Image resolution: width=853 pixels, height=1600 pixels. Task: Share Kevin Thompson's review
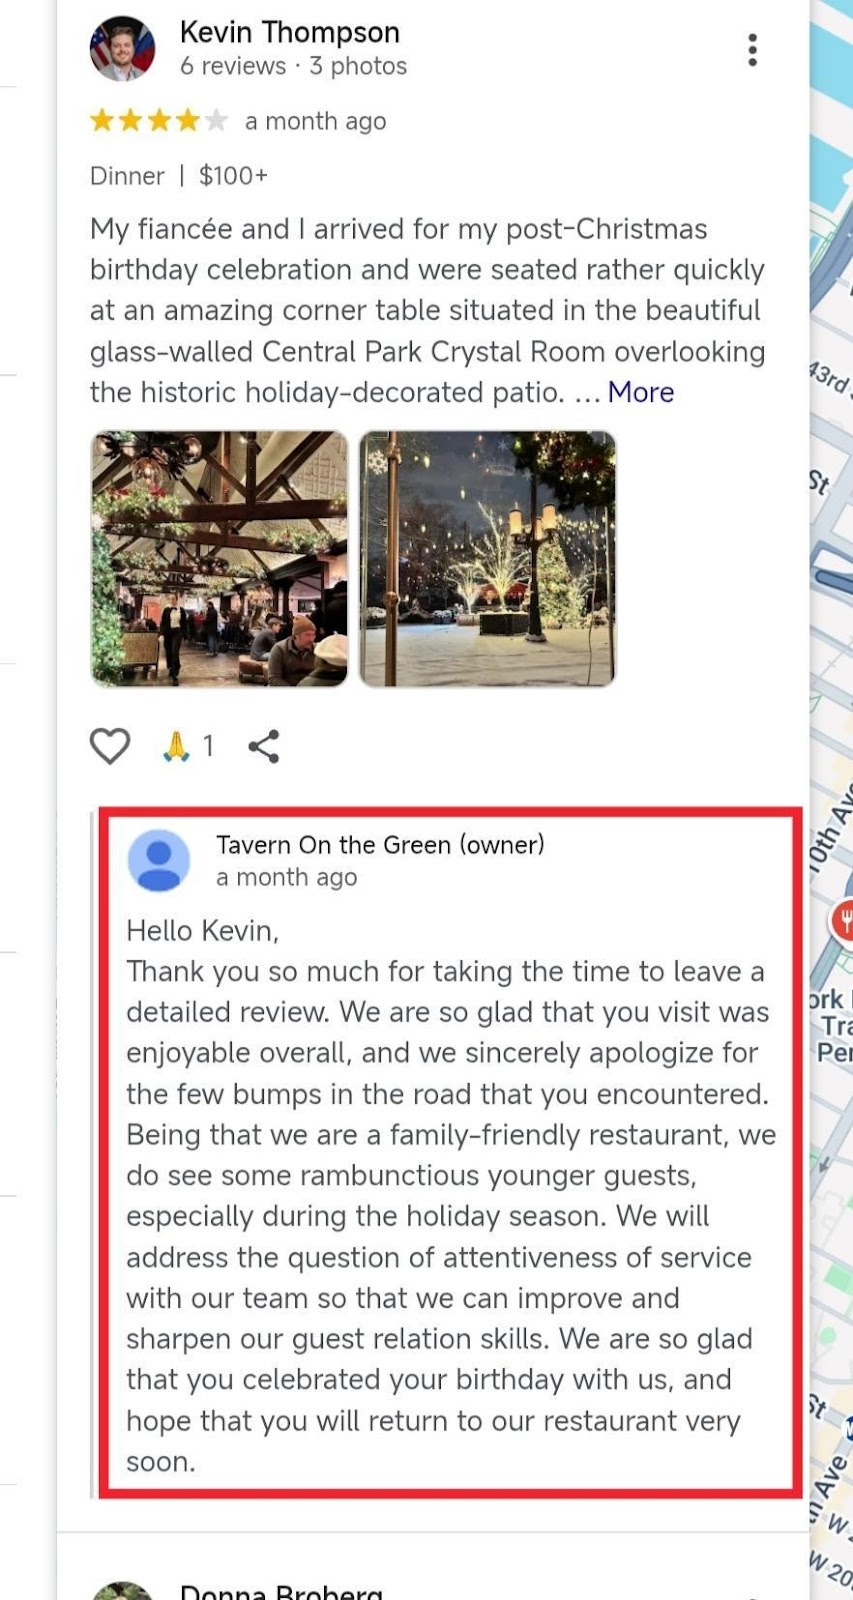coord(264,746)
